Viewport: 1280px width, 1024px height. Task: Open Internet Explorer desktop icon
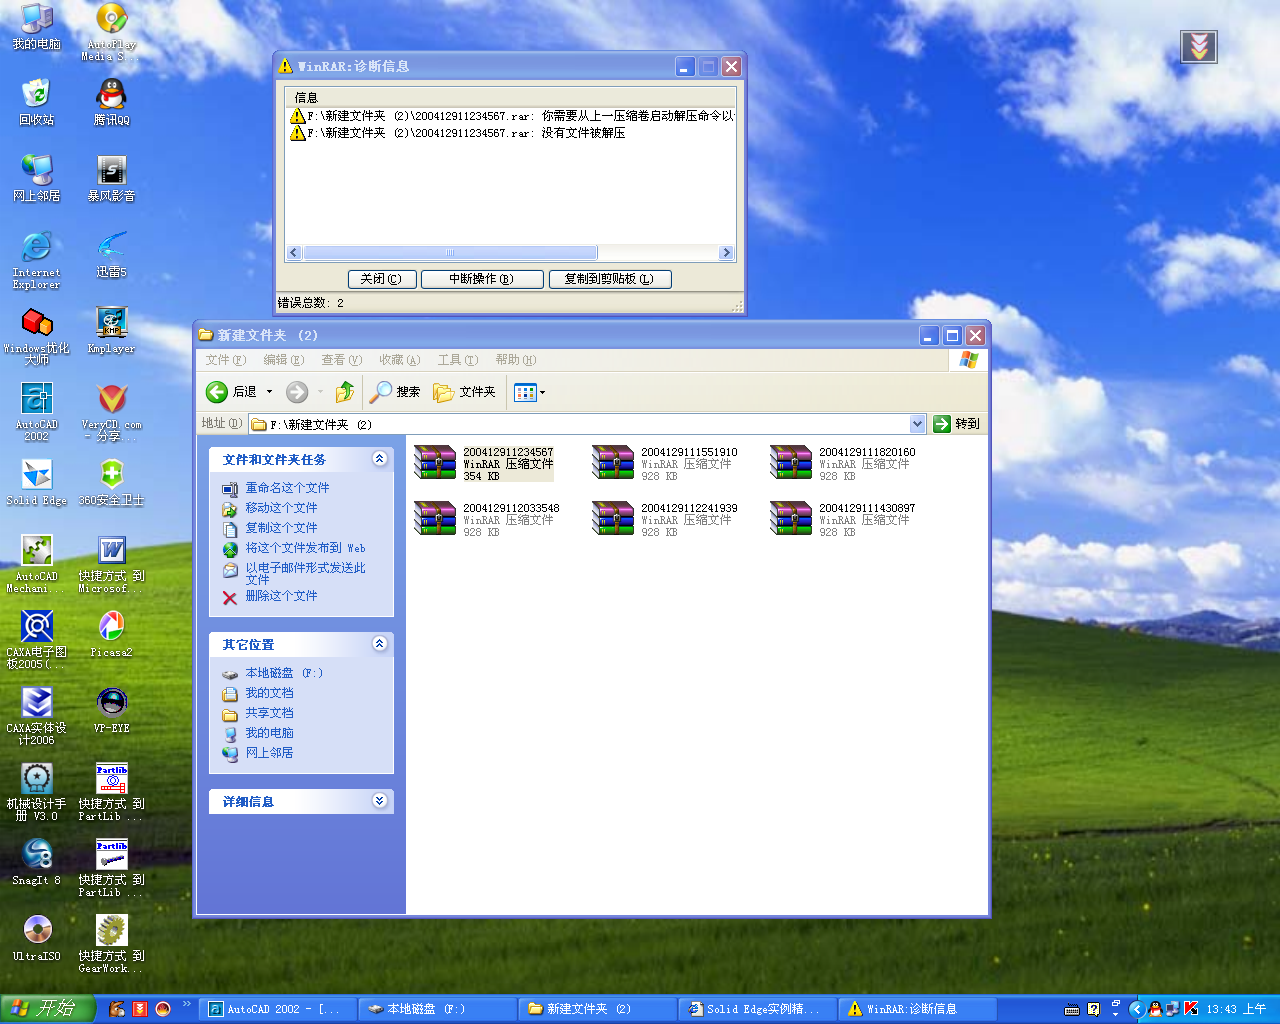pyautogui.click(x=37, y=259)
